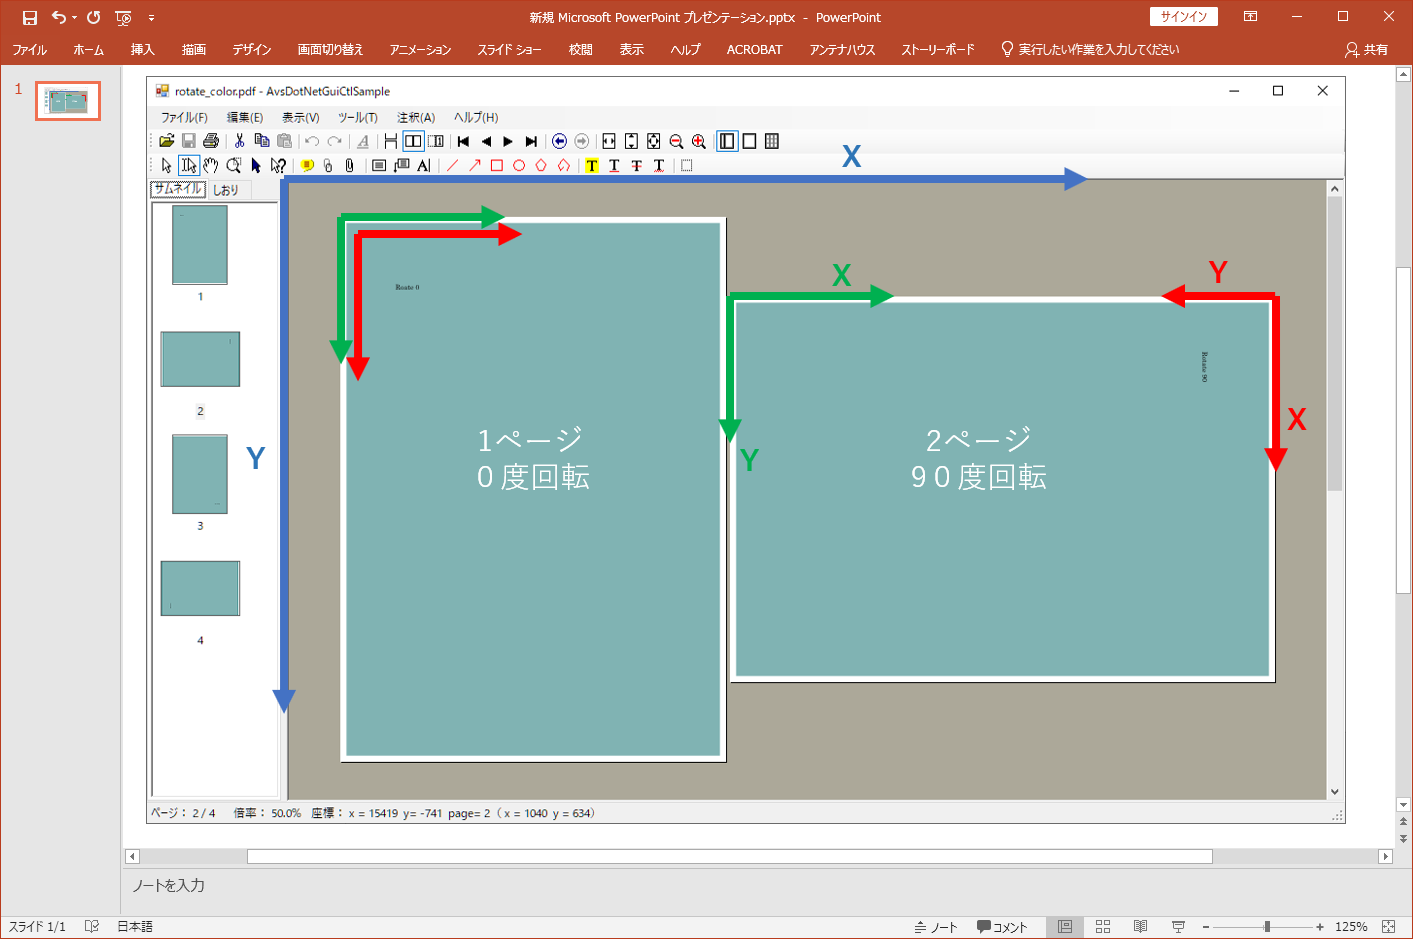Viewport: 1413px width, 939px height.
Task: Open the アニメーション ribbon tab
Action: (x=420, y=49)
